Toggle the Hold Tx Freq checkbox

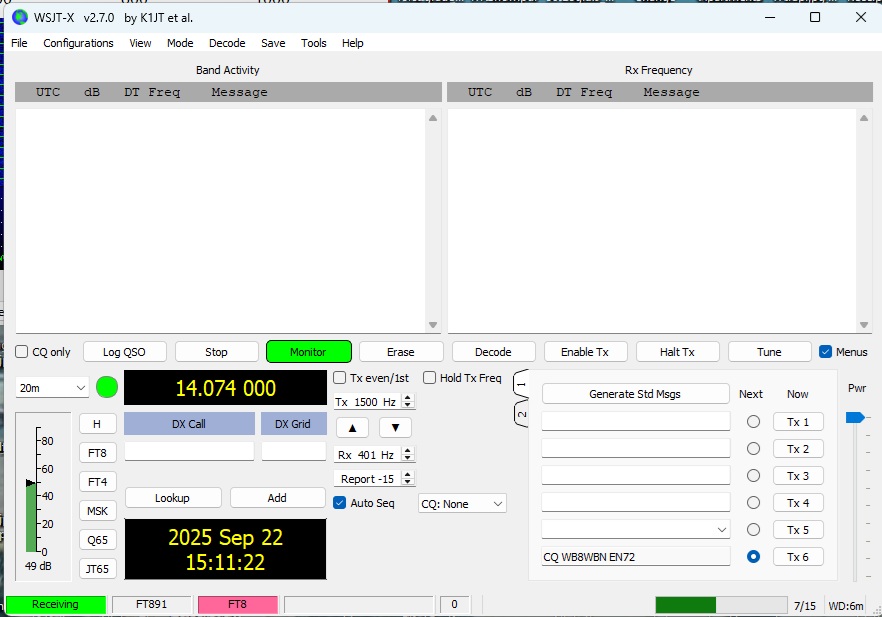click(430, 378)
